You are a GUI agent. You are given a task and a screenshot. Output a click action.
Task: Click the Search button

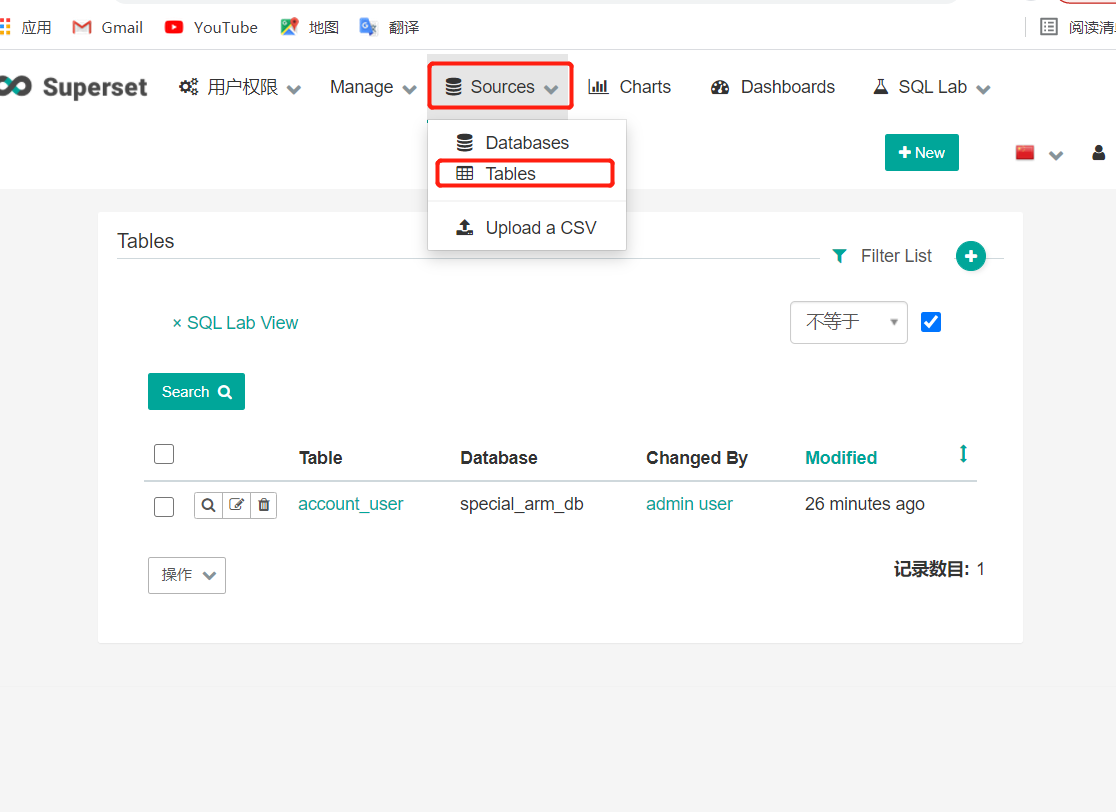click(196, 391)
